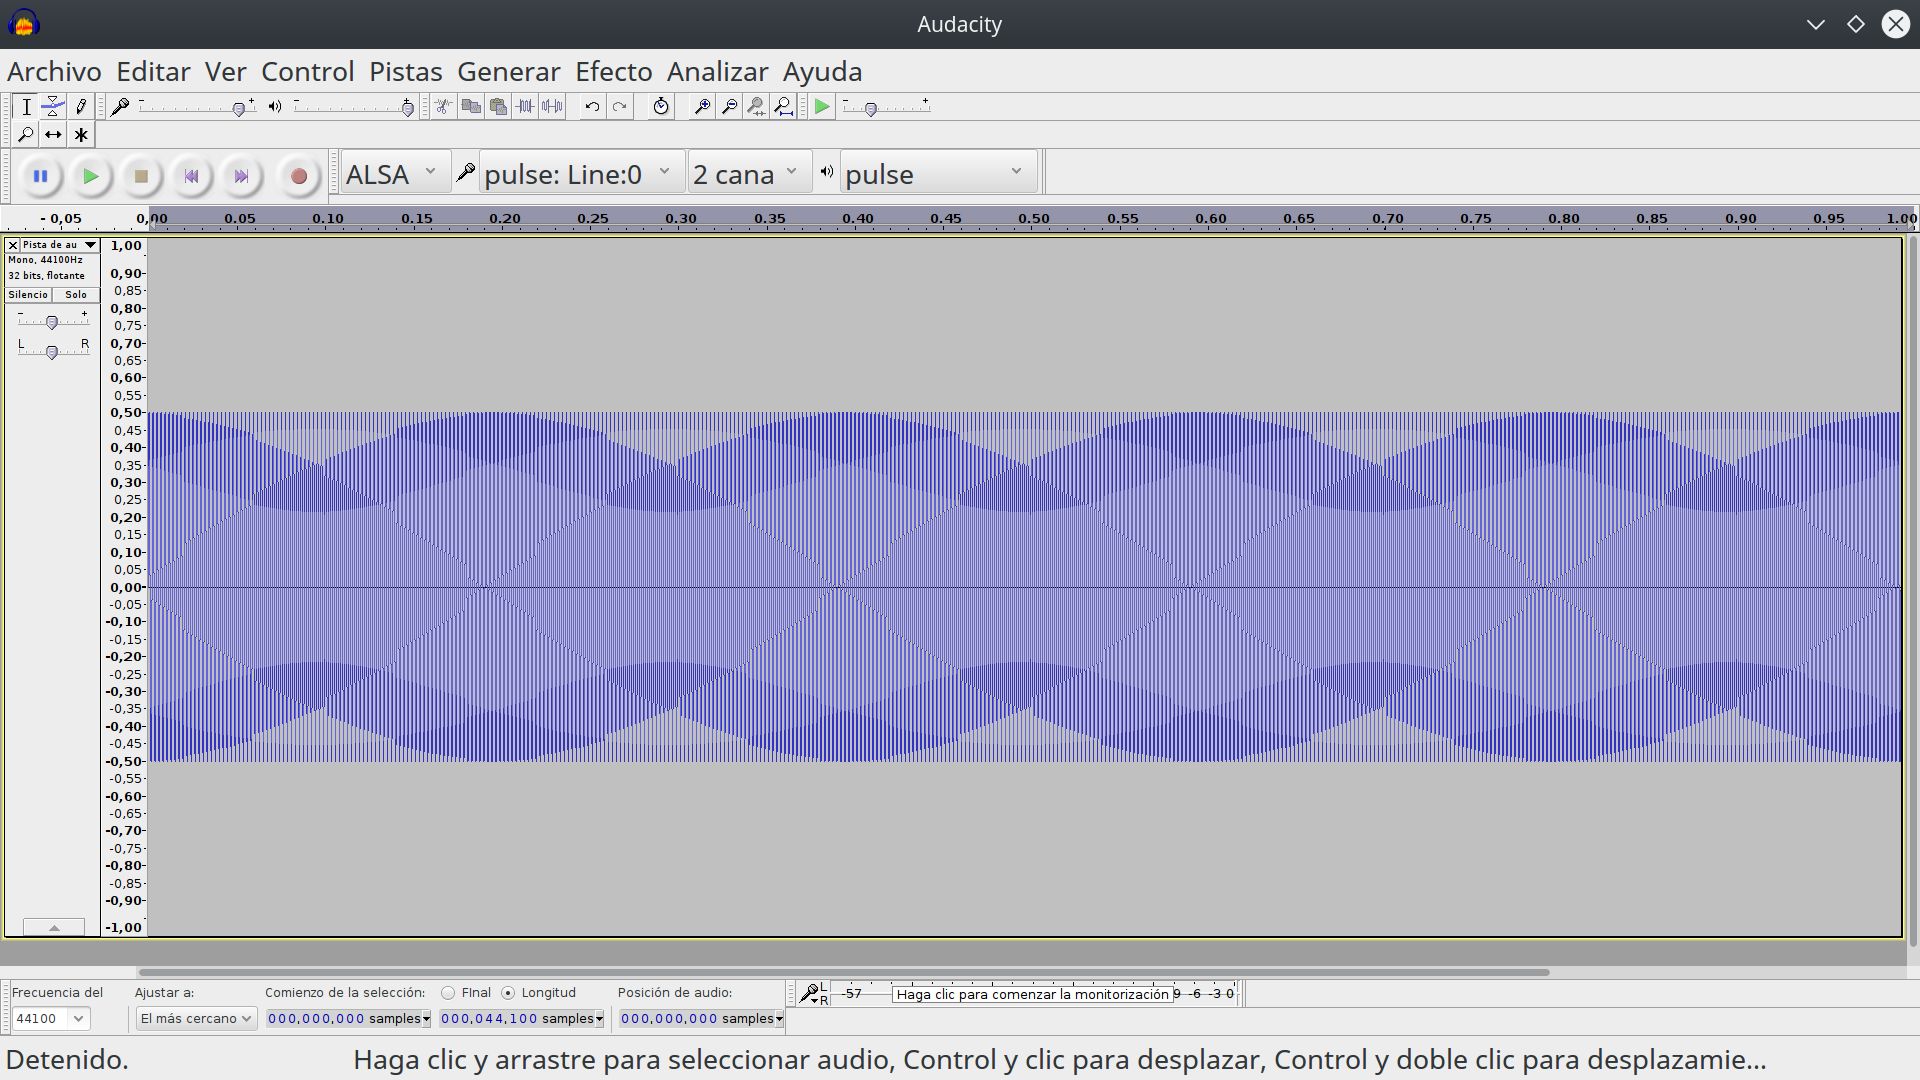Click the green Play-at-speed icon
Screen dimensions: 1920x1080
822,107
